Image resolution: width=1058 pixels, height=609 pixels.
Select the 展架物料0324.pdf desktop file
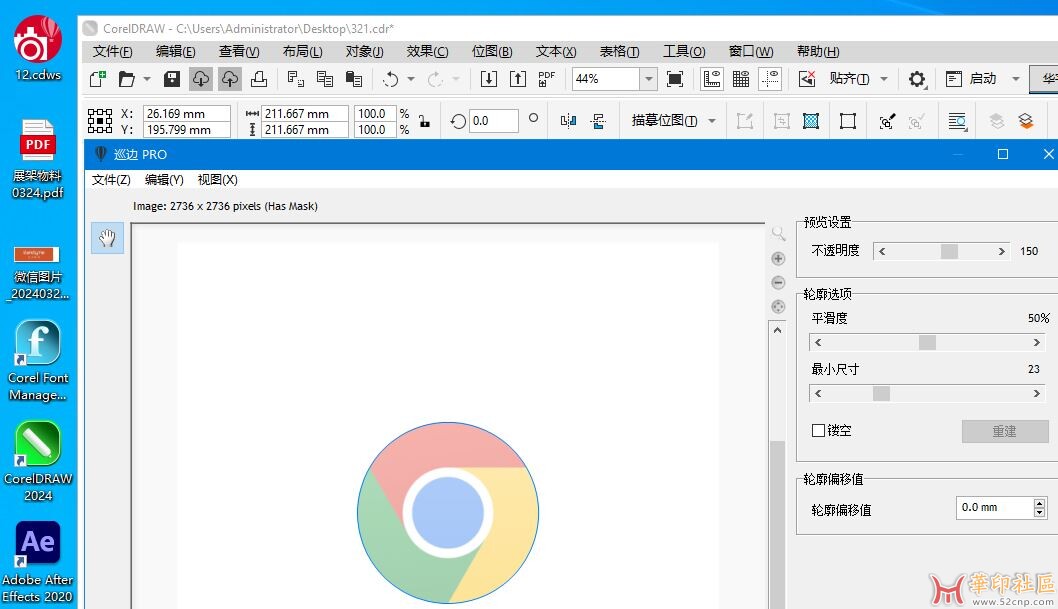coord(38,159)
